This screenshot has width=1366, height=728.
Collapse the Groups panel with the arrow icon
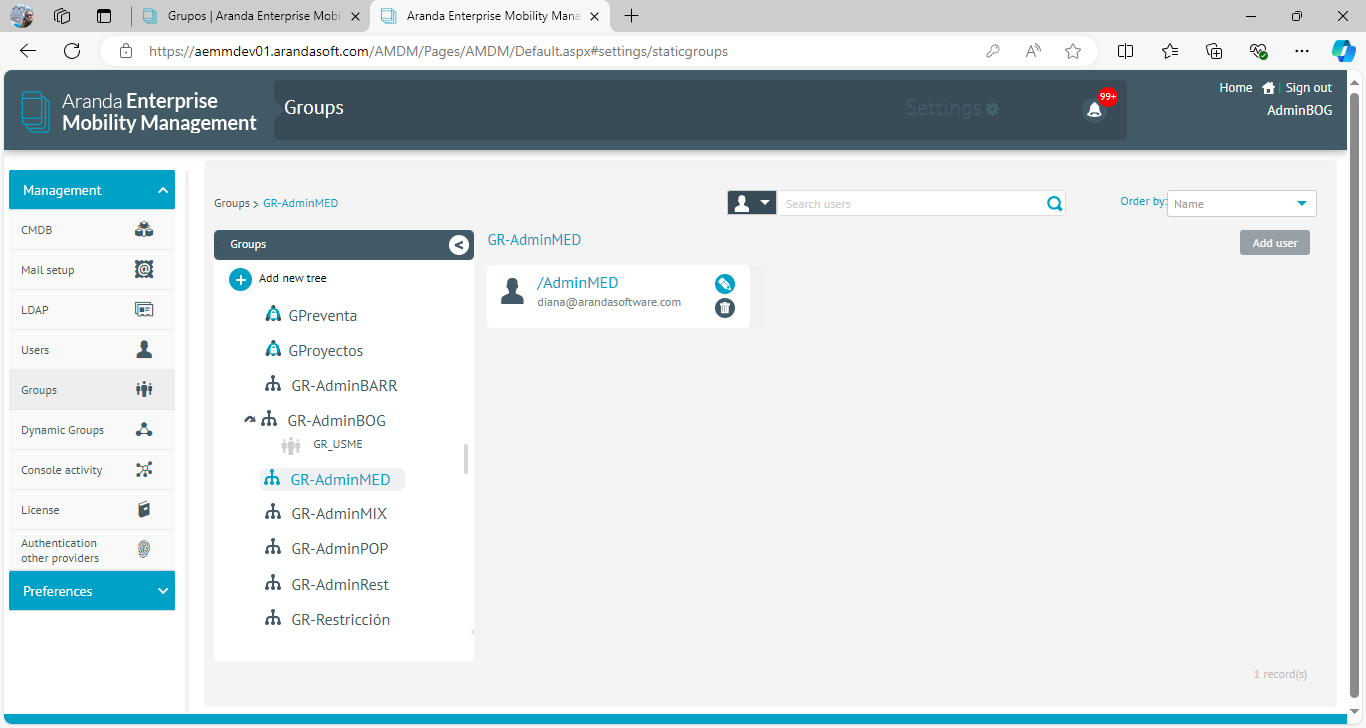459,245
